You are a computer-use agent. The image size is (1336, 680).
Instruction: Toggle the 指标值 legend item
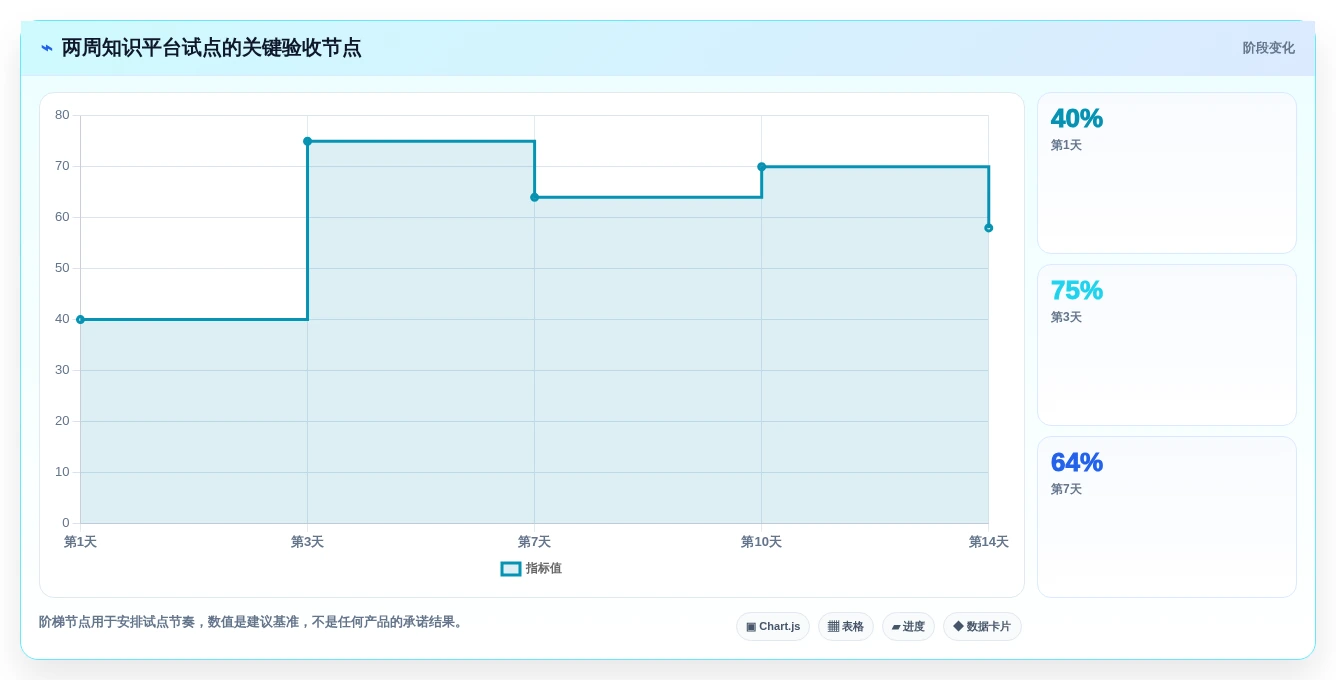coord(531,568)
